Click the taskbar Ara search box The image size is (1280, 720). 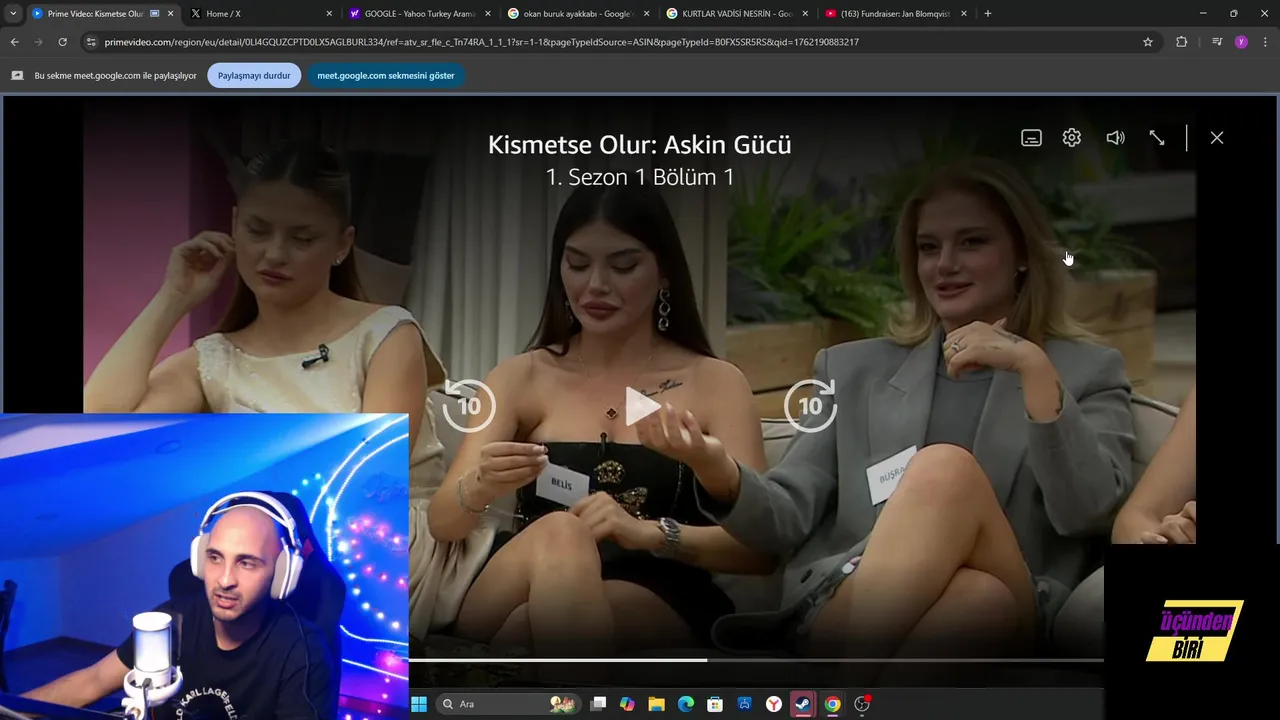point(508,704)
